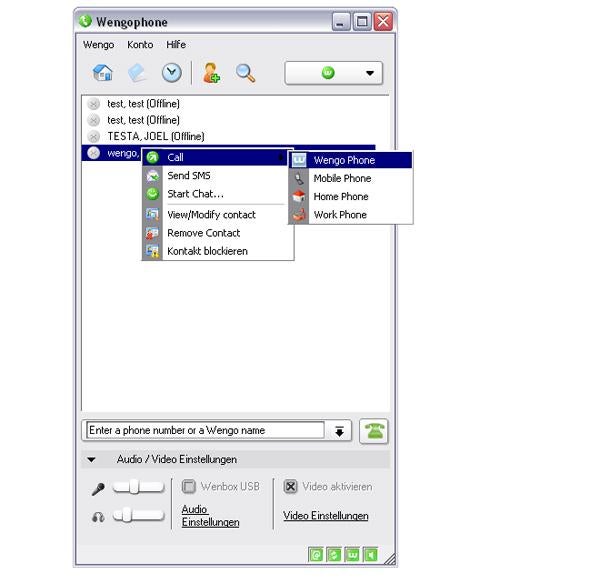Select Home Phone in the Call submenu
Screen dimensions: 600x584
tap(351, 196)
